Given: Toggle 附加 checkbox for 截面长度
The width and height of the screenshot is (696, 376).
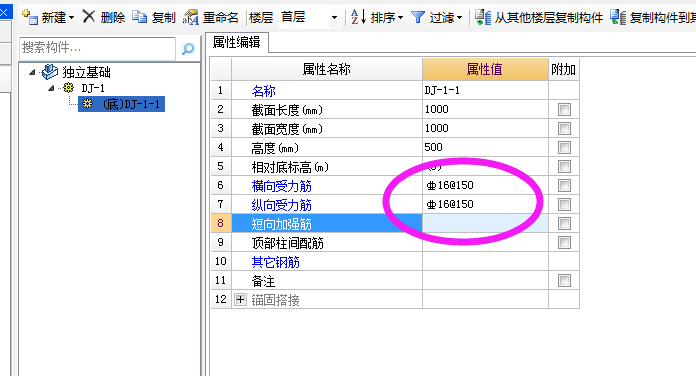Looking at the screenshot, I should click(x=564, y=109).
